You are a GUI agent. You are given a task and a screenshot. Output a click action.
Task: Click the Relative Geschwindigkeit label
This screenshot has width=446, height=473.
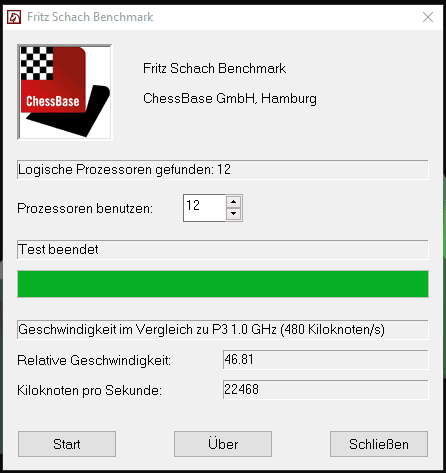(x=94, y=360)
